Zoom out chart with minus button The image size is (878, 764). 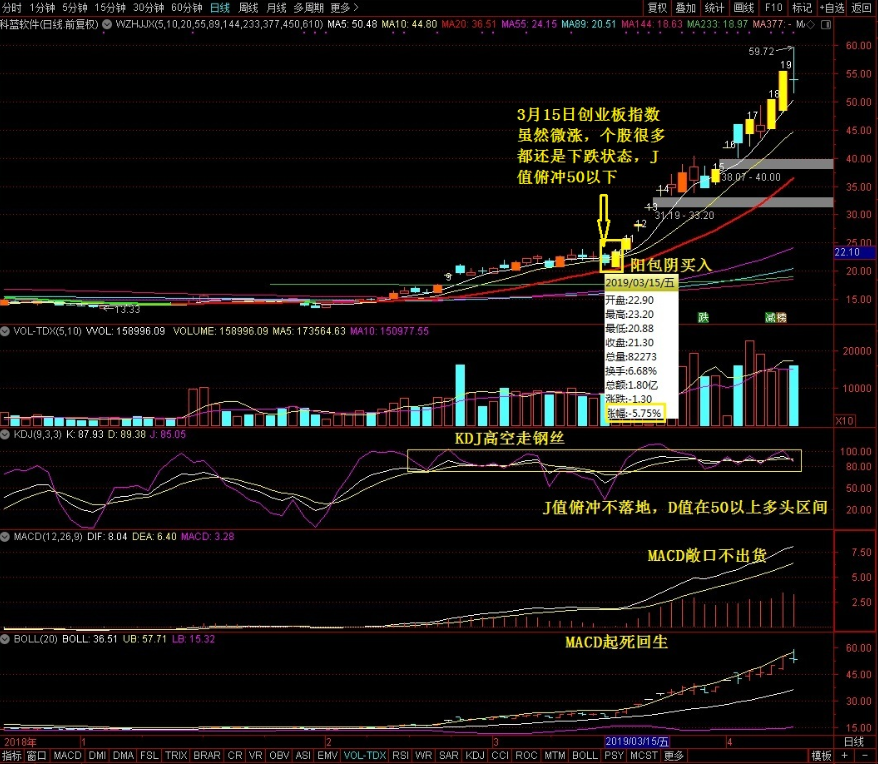click(863, 756)
